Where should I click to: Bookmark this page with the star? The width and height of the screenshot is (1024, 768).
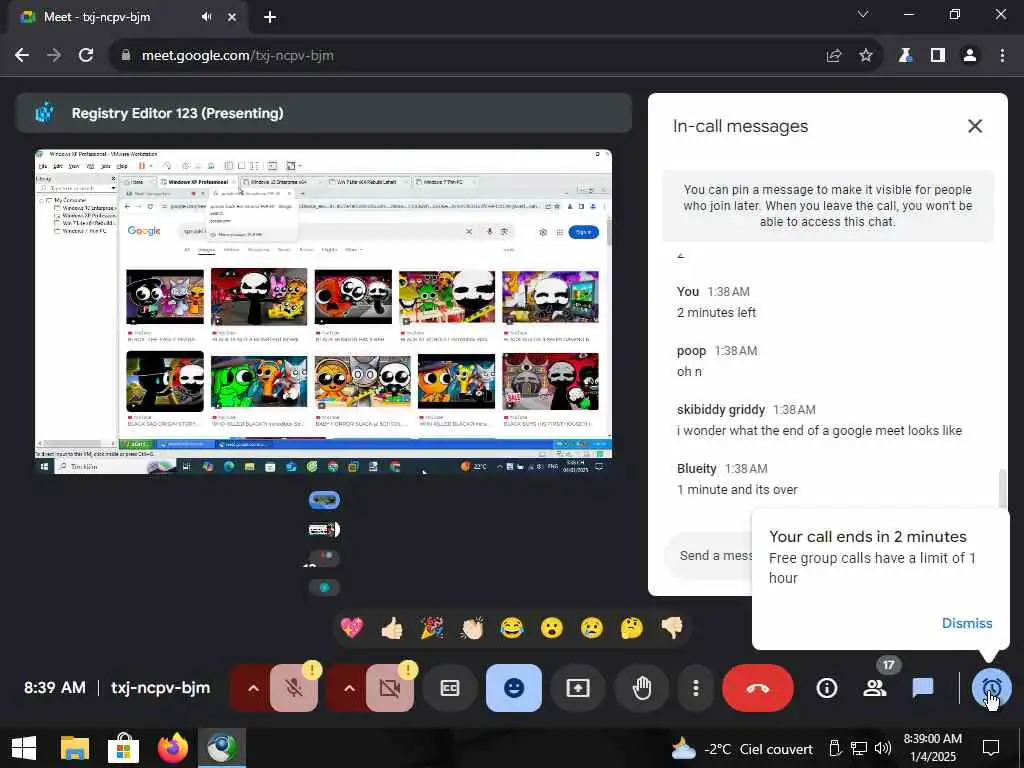[866, 56]
